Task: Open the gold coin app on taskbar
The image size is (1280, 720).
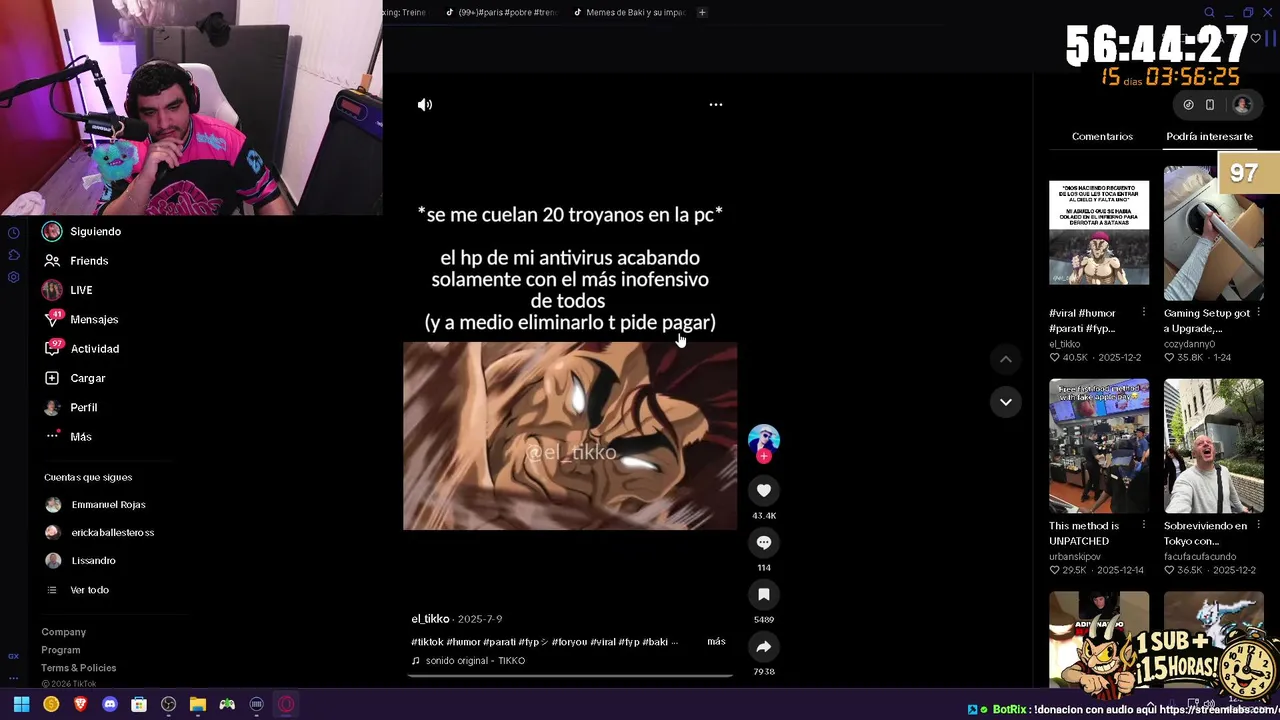Action: (51, 704)
